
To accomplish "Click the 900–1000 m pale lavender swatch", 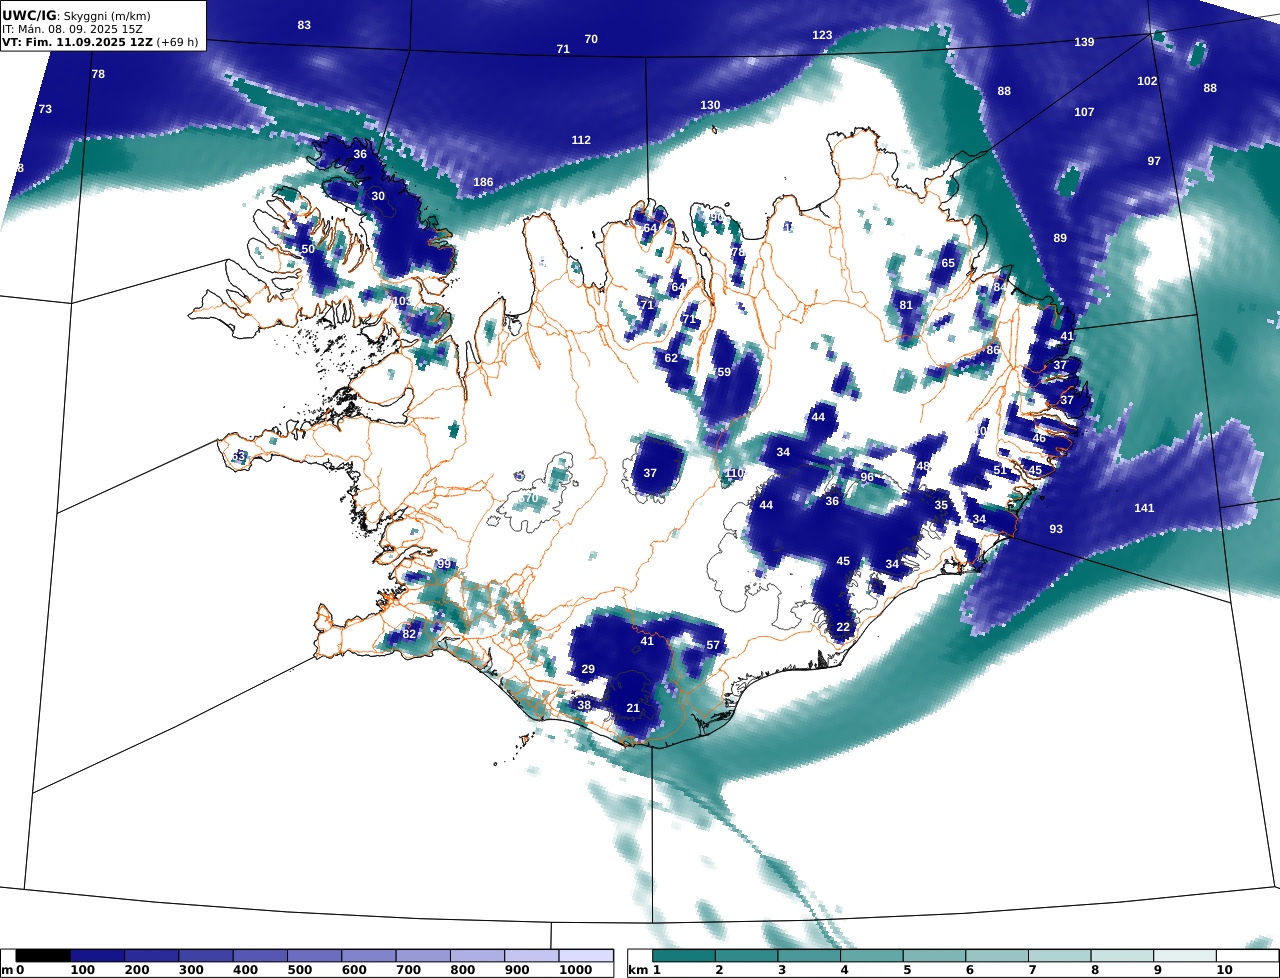I will [531, 956].
